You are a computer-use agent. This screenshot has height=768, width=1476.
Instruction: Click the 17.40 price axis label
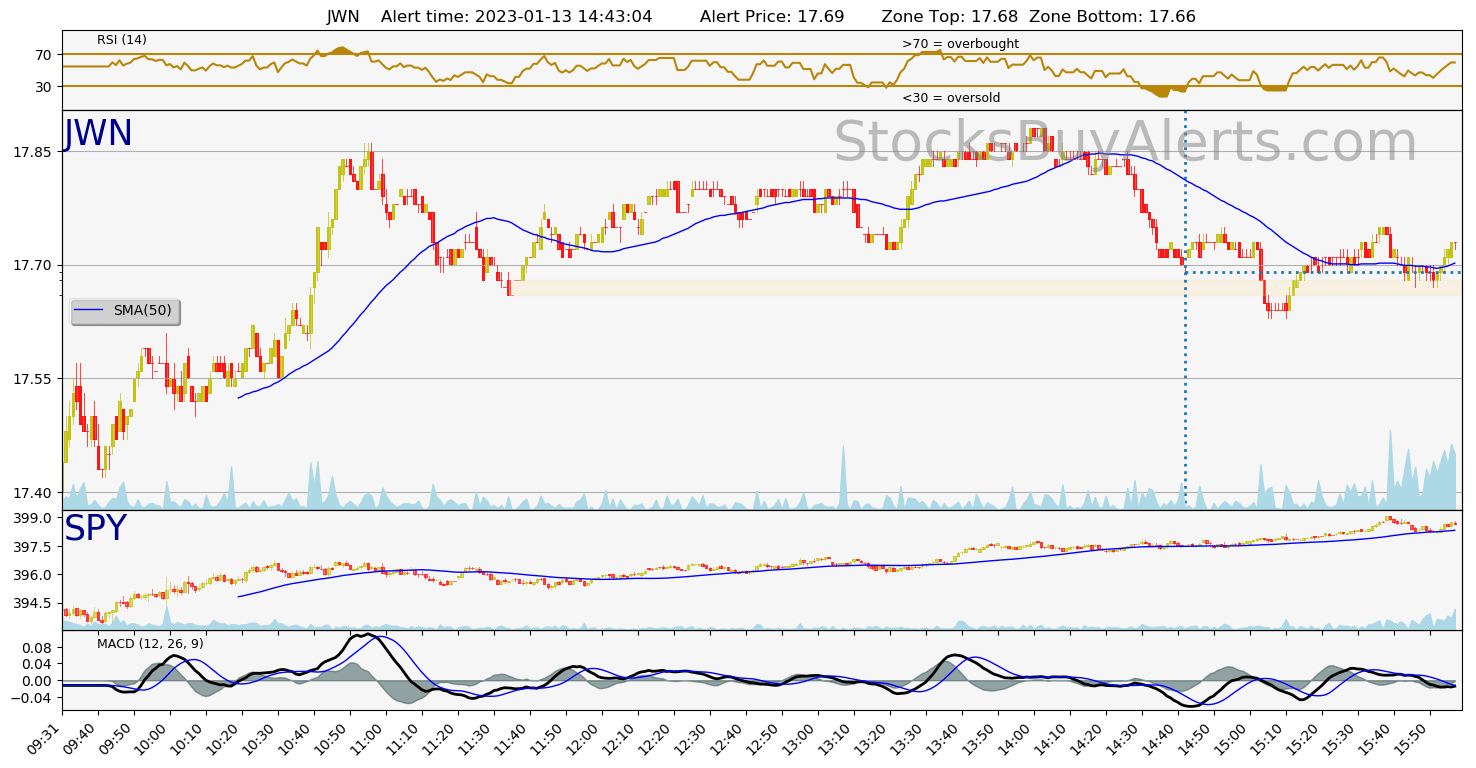point(32,493)
